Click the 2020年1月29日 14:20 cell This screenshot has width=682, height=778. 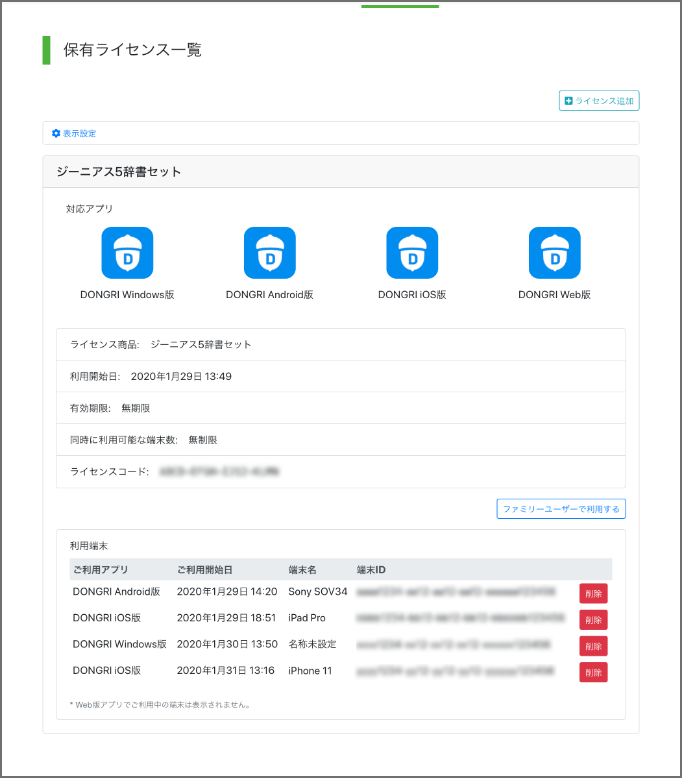(227, 591)
